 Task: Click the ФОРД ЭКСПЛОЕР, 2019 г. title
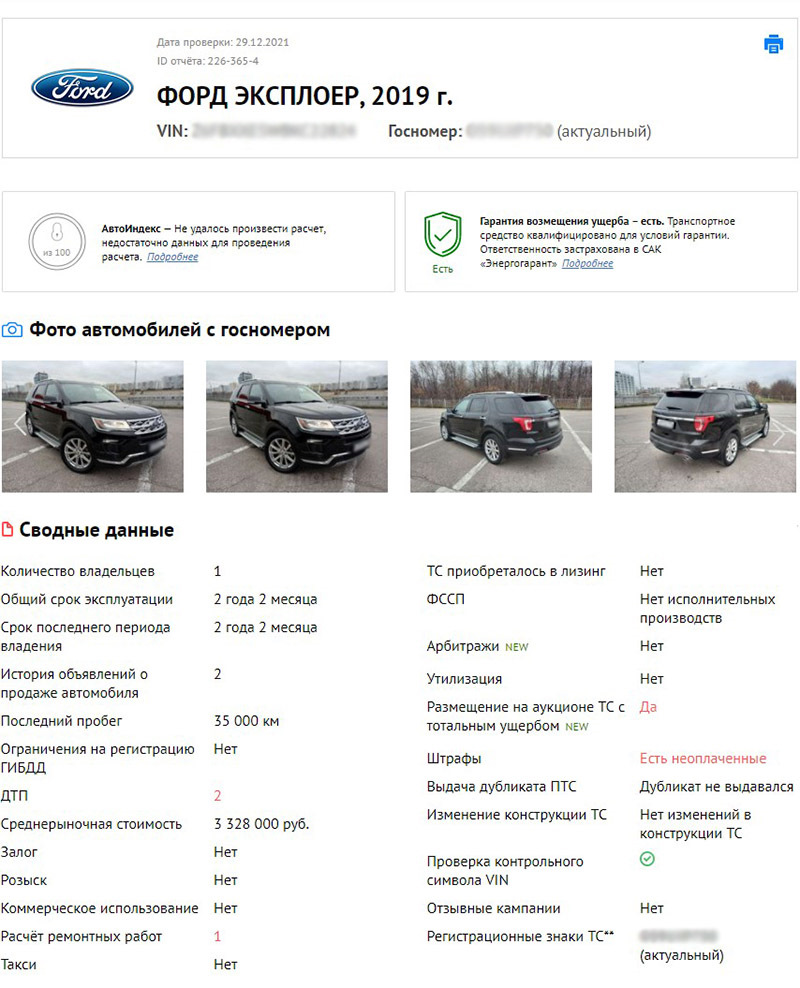pyautogui.click(x=304, y=96)
